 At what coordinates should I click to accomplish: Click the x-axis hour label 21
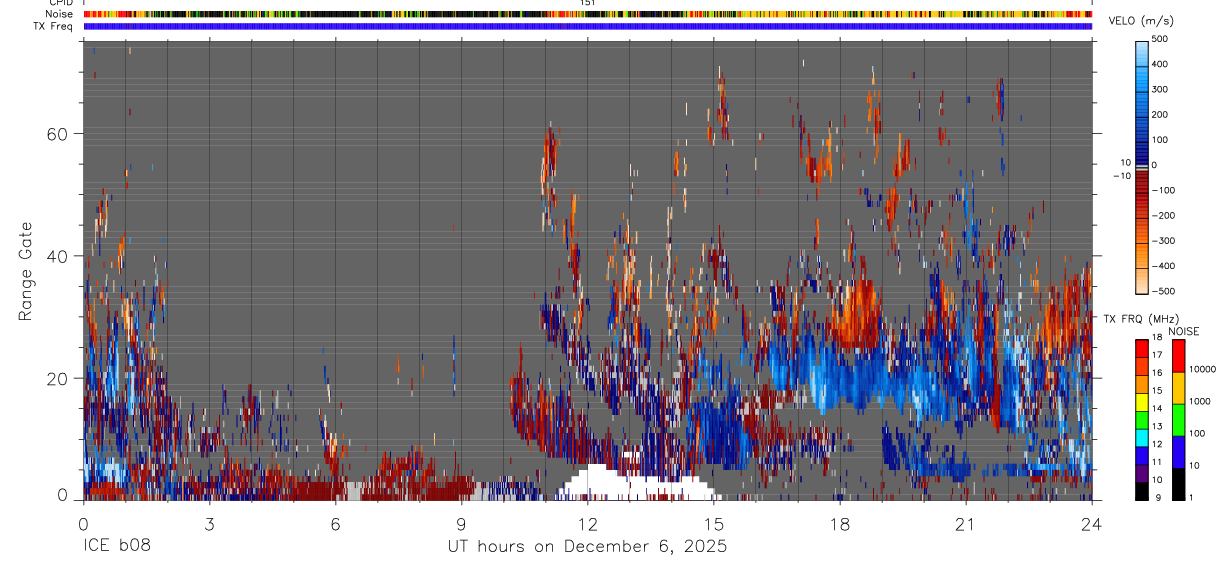click(966, 524)
